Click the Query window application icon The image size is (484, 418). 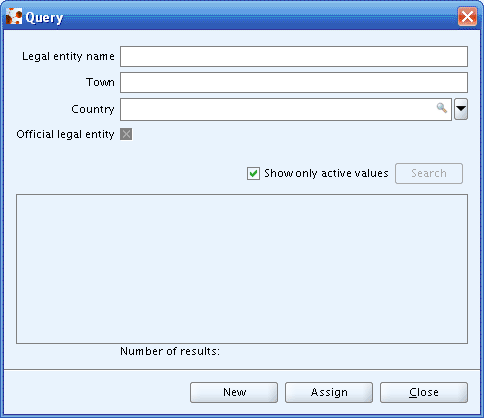coord(14,16)
